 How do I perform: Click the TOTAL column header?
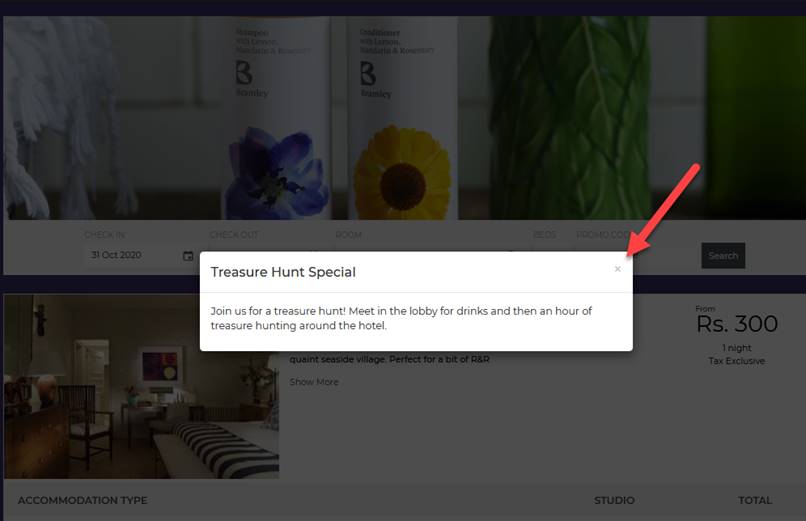(755, 500)
